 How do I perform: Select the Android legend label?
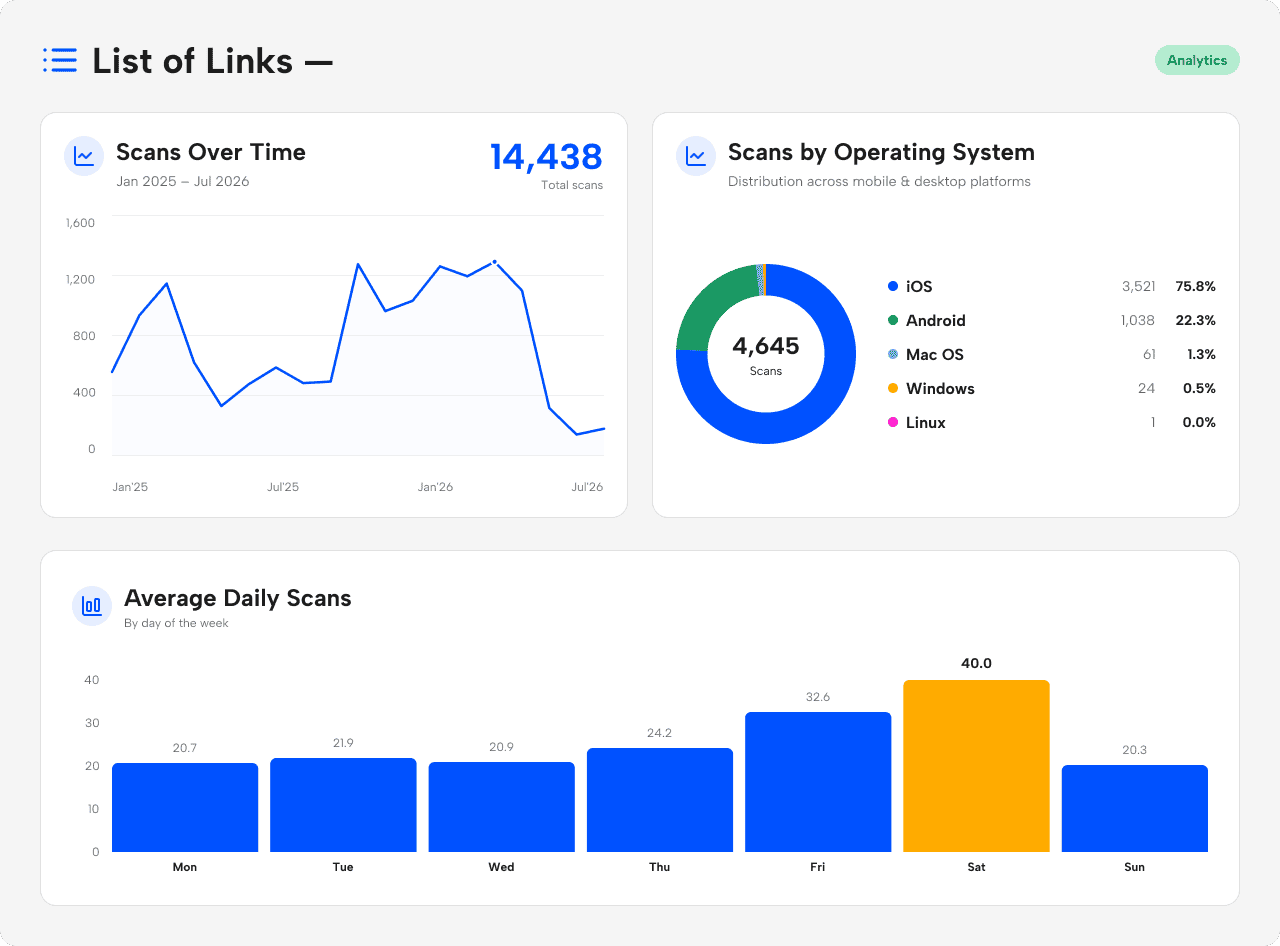936,321
